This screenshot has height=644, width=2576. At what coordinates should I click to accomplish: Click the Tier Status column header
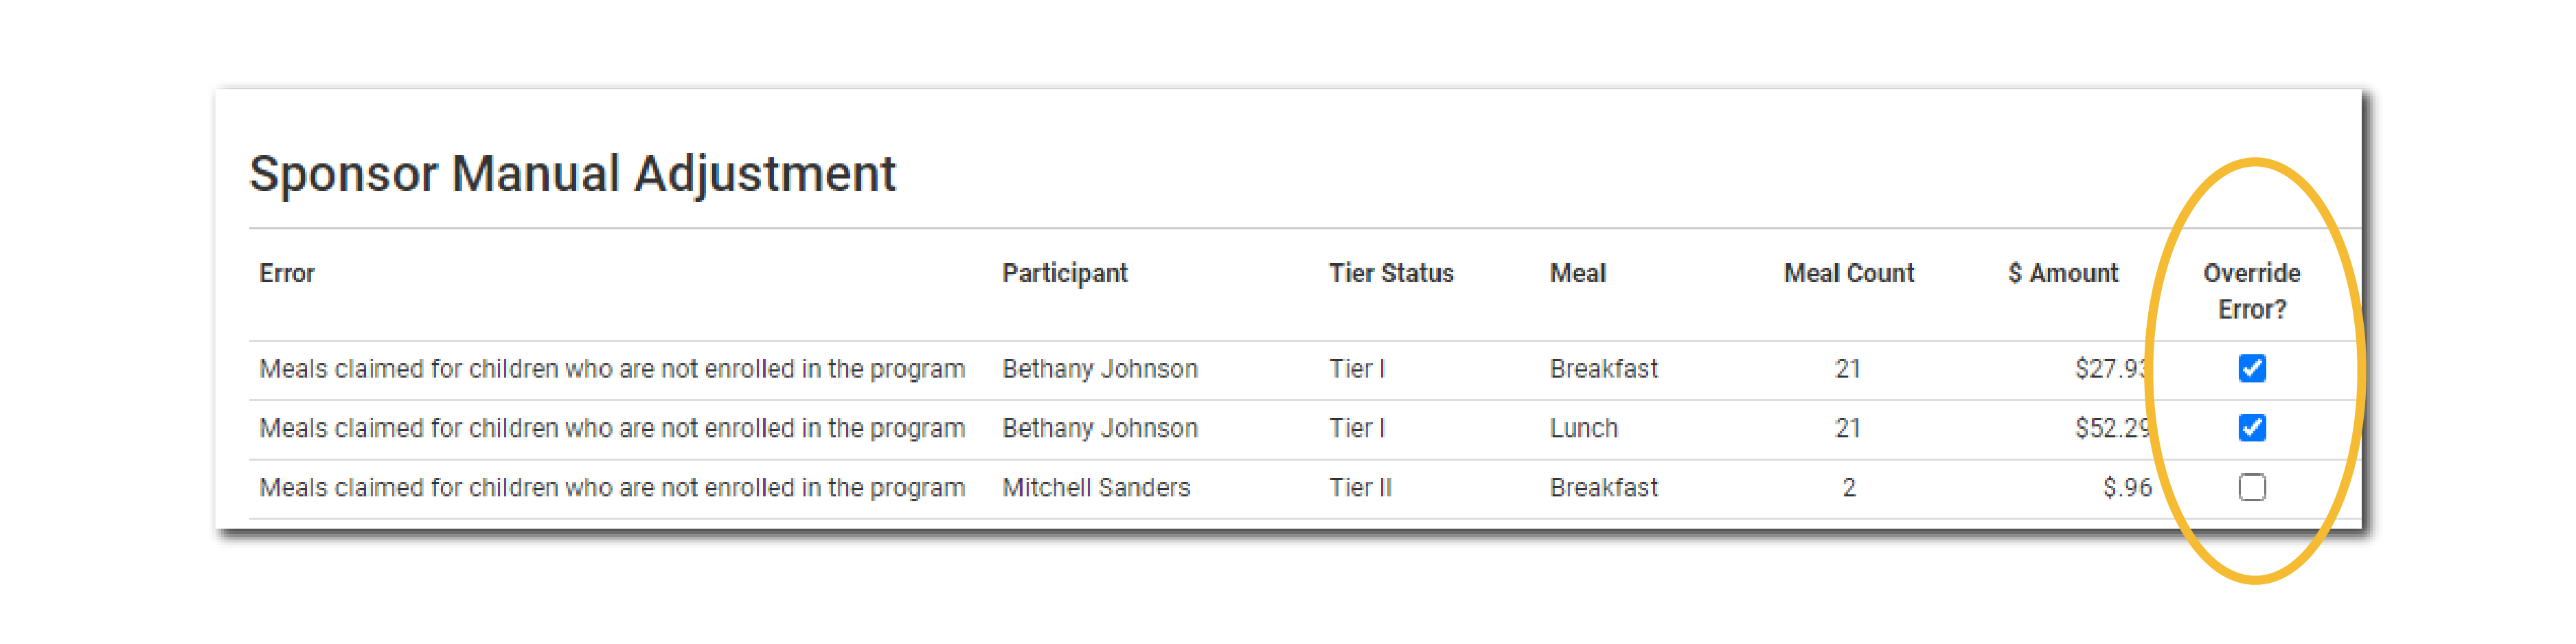(1390, 273)
